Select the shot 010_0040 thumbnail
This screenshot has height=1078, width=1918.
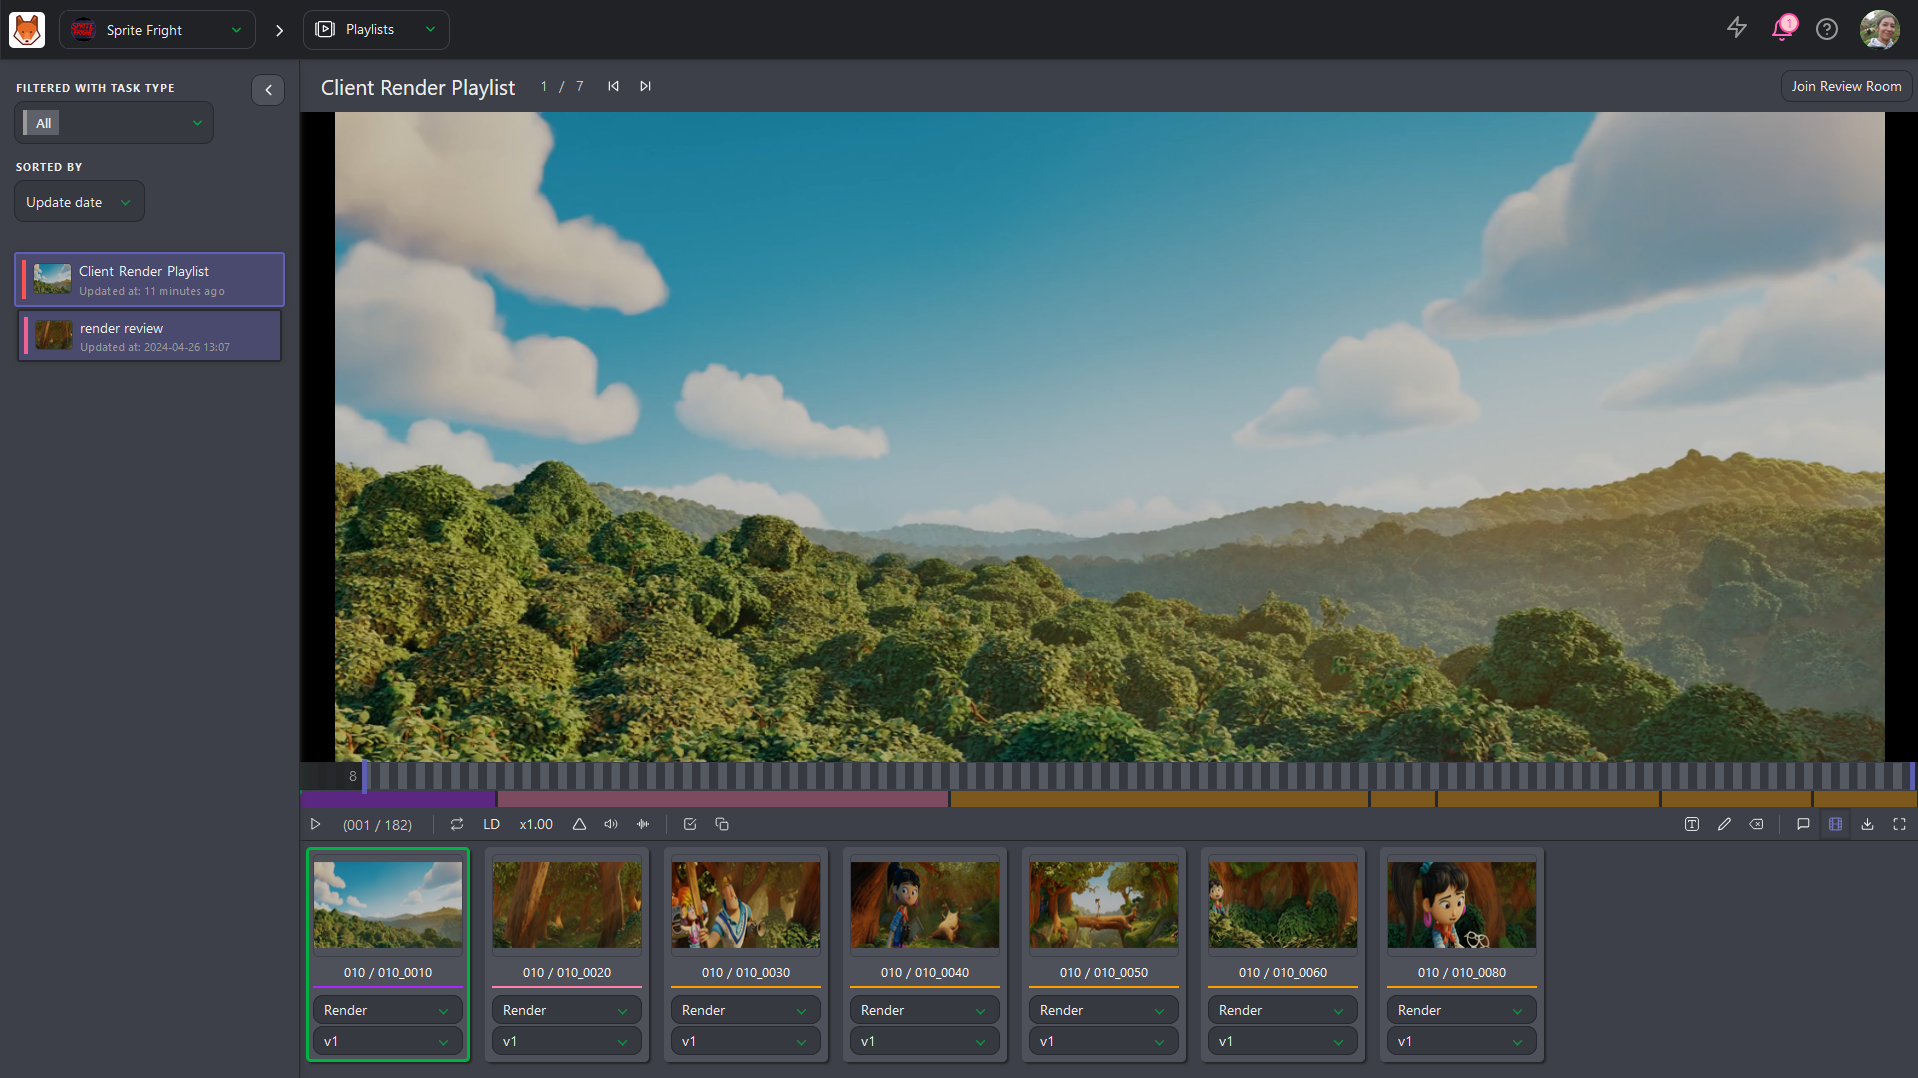[x=925, y=905]
